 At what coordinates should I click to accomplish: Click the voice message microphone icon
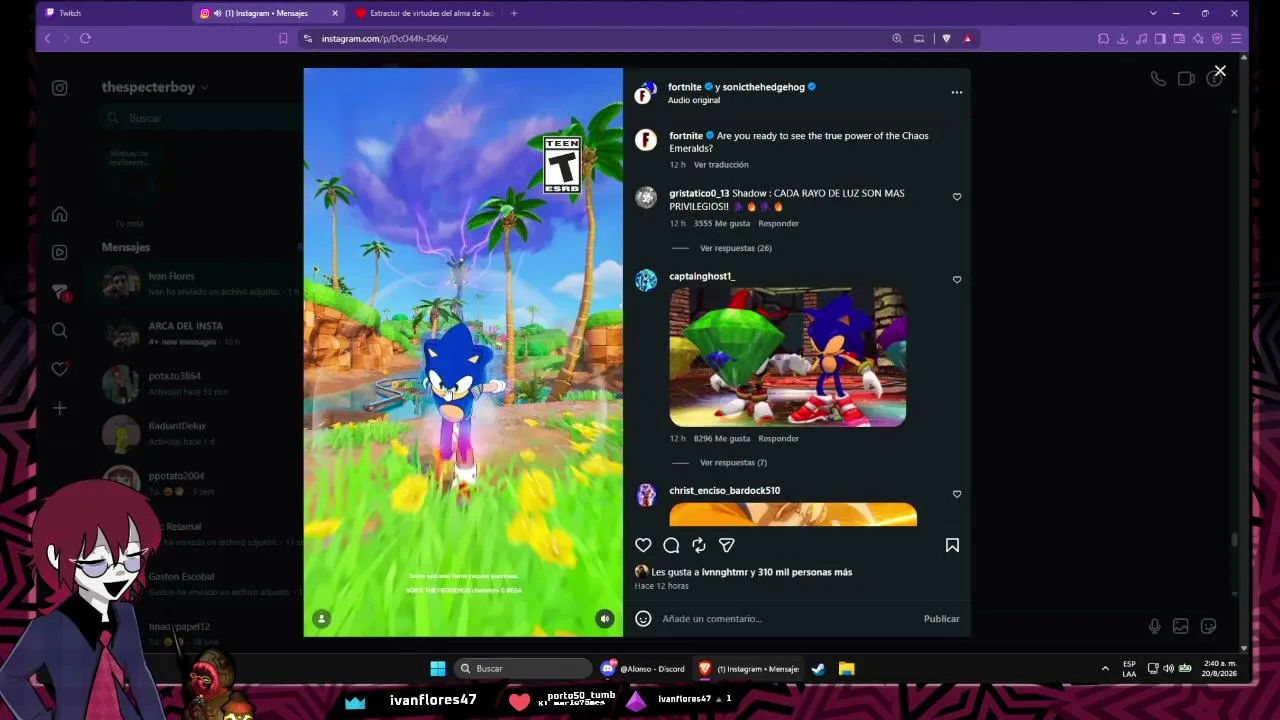click(1155, 626)
